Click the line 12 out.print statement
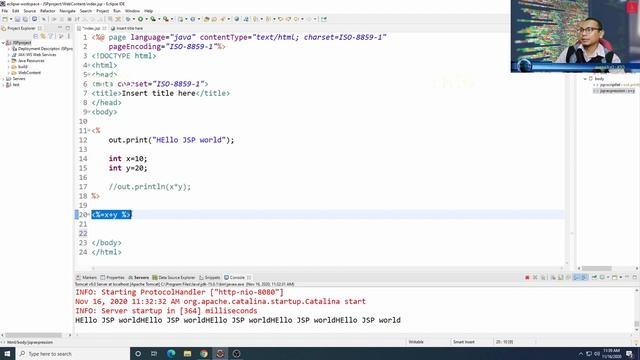Screen dimensions: 640x360 coord(171,140)
